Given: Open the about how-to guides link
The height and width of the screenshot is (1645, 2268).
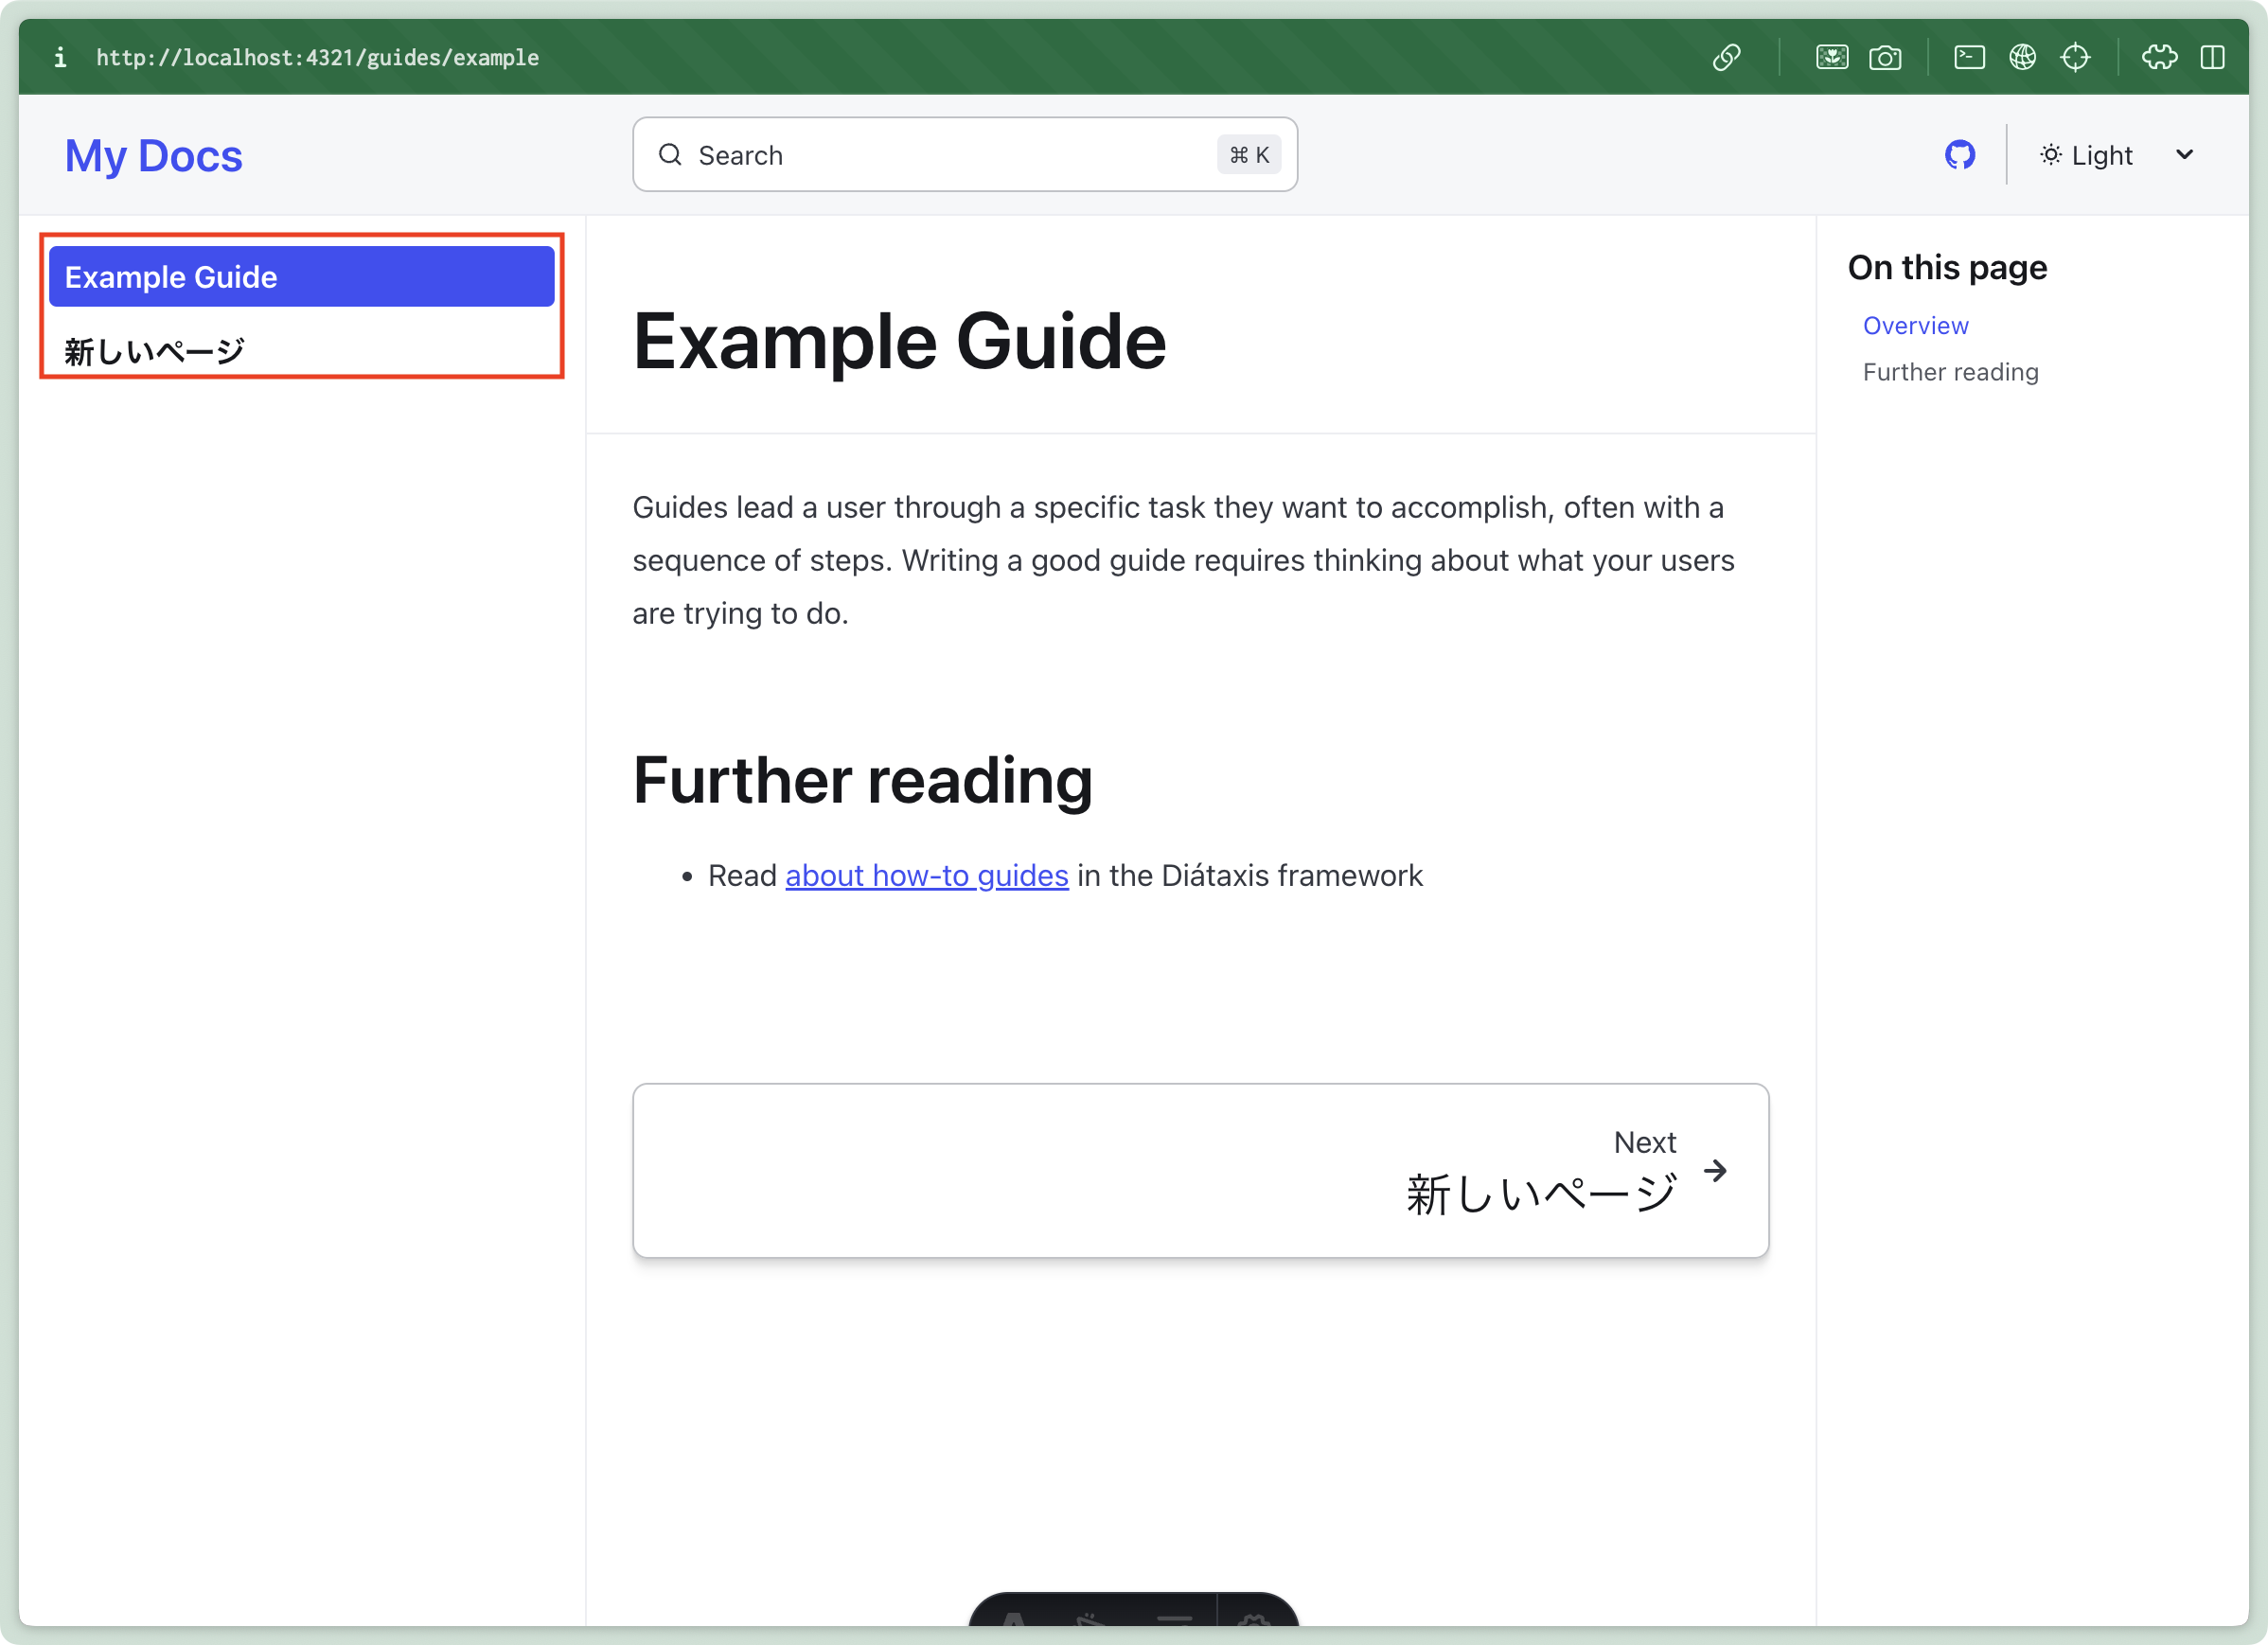Looking at the screenshot, I should (926, 875).
